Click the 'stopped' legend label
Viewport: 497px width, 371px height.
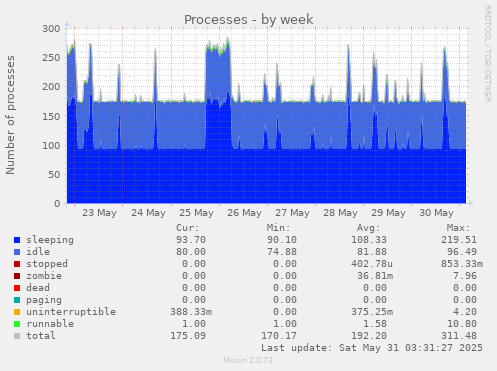[47, 264]
